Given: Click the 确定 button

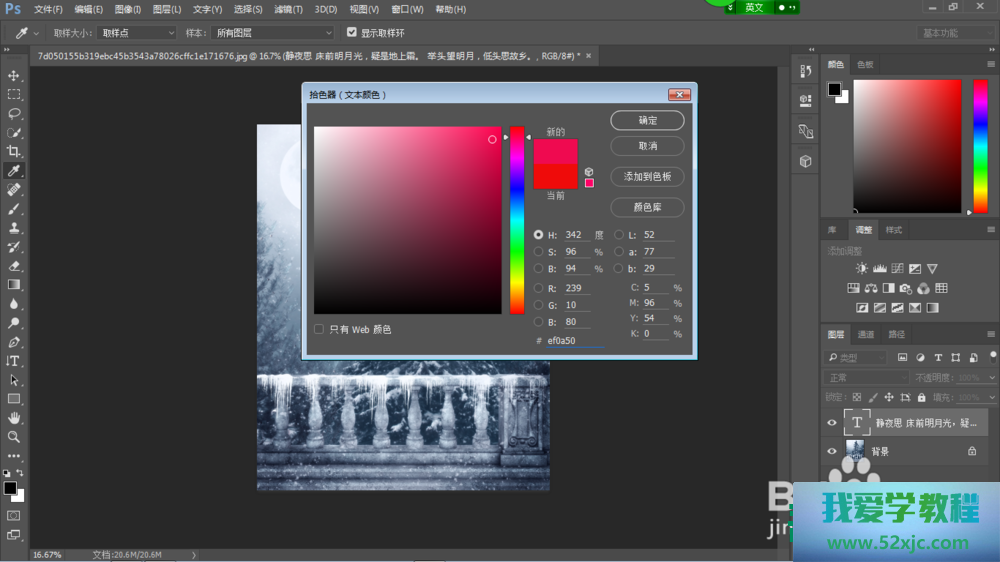Looking at the screenshot, I should (647, 120).
